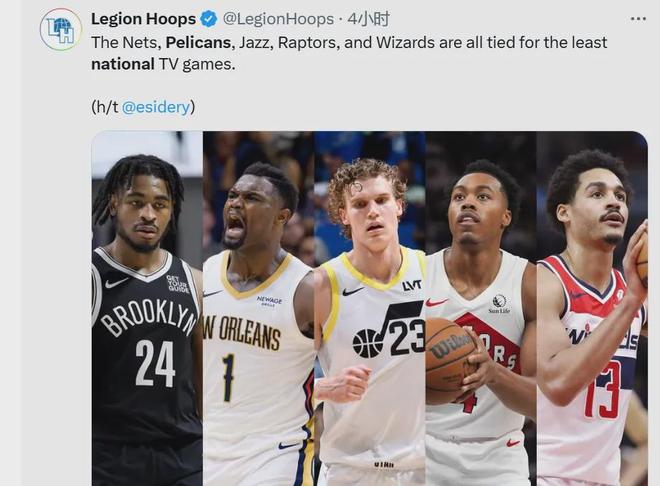Viewport: 660px width, 486px height.
Task: Click the Sun Life patch on jersey
Action: coord(499,304)
